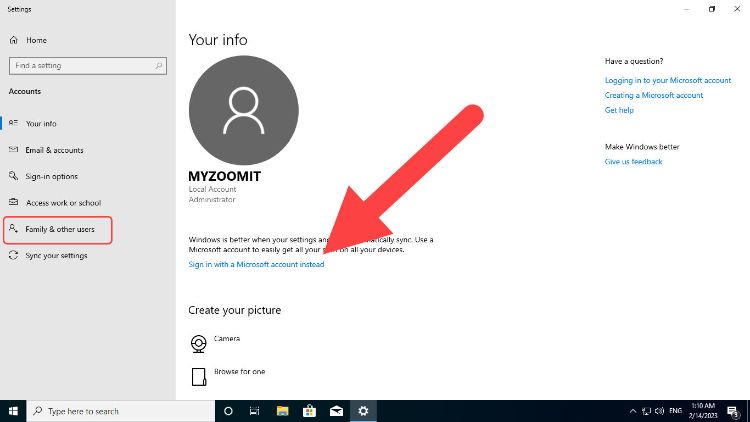Click the Settings gear icon in taskbar
Viewport: 750px width, 422px height.
(364, 411)
